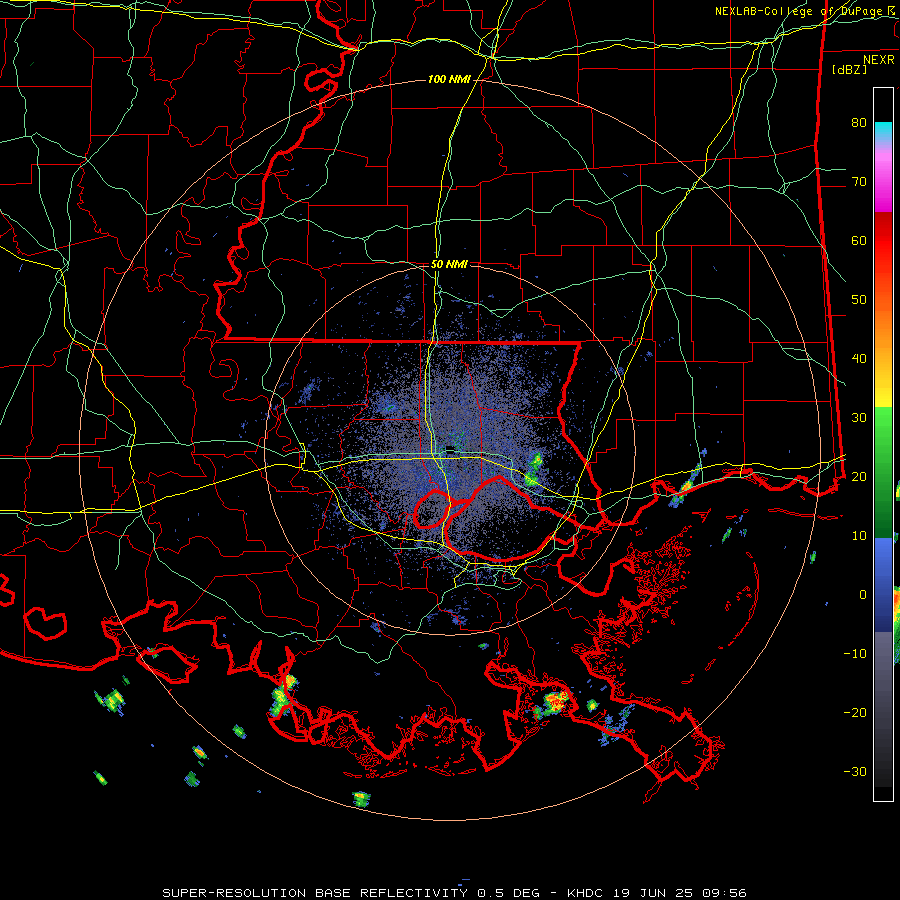This screenshot has height=900, width=900.
Task: Click the 50 value on dBZ scale
Action: (859, 300)
